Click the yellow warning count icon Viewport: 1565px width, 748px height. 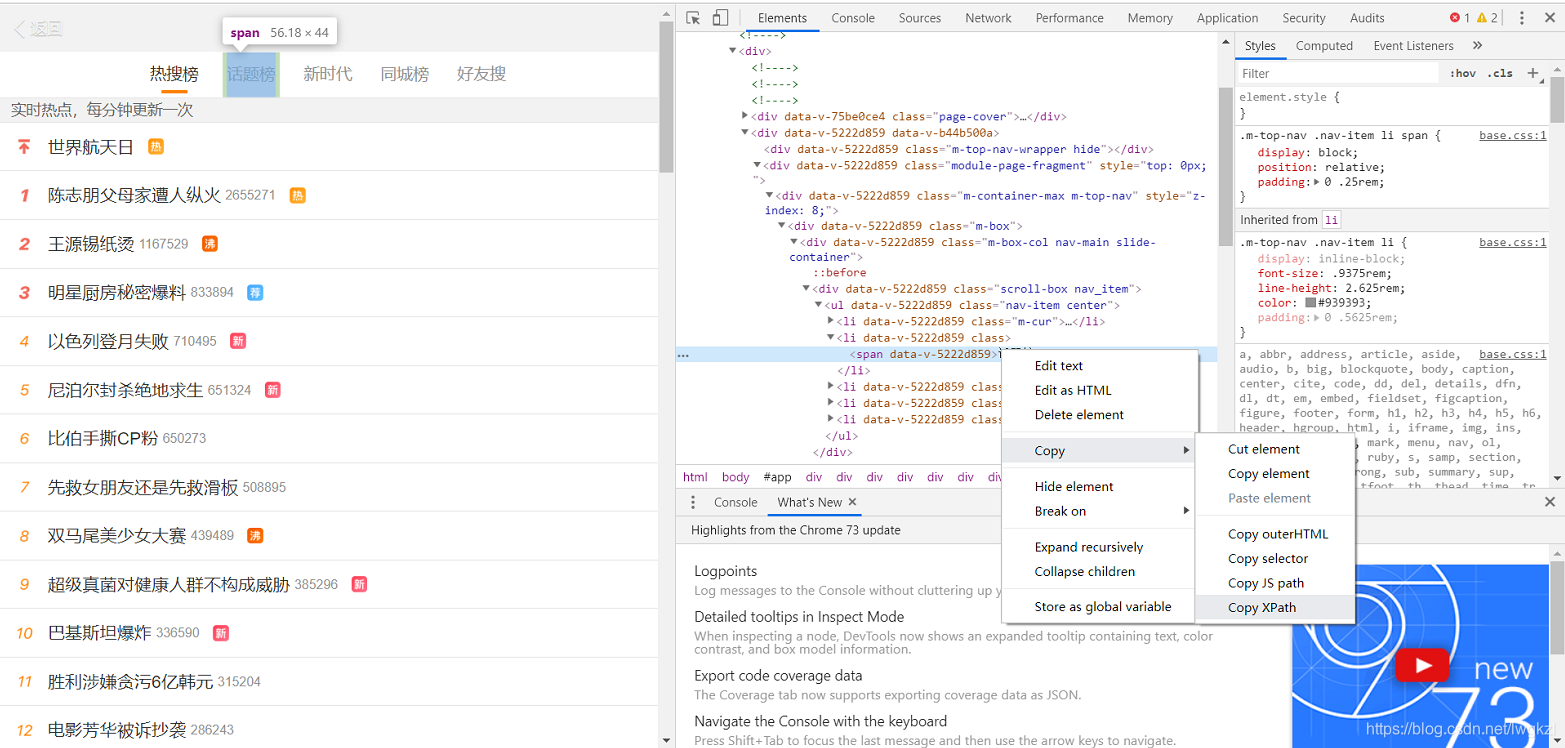click(1482, 18)
